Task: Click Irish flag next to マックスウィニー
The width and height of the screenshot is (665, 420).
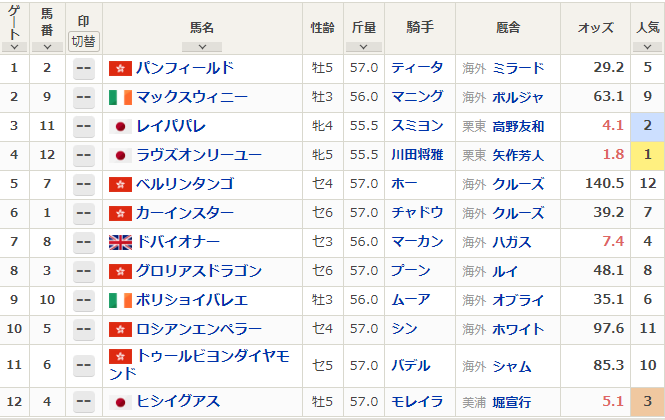Action: click(x=120, y=97)
